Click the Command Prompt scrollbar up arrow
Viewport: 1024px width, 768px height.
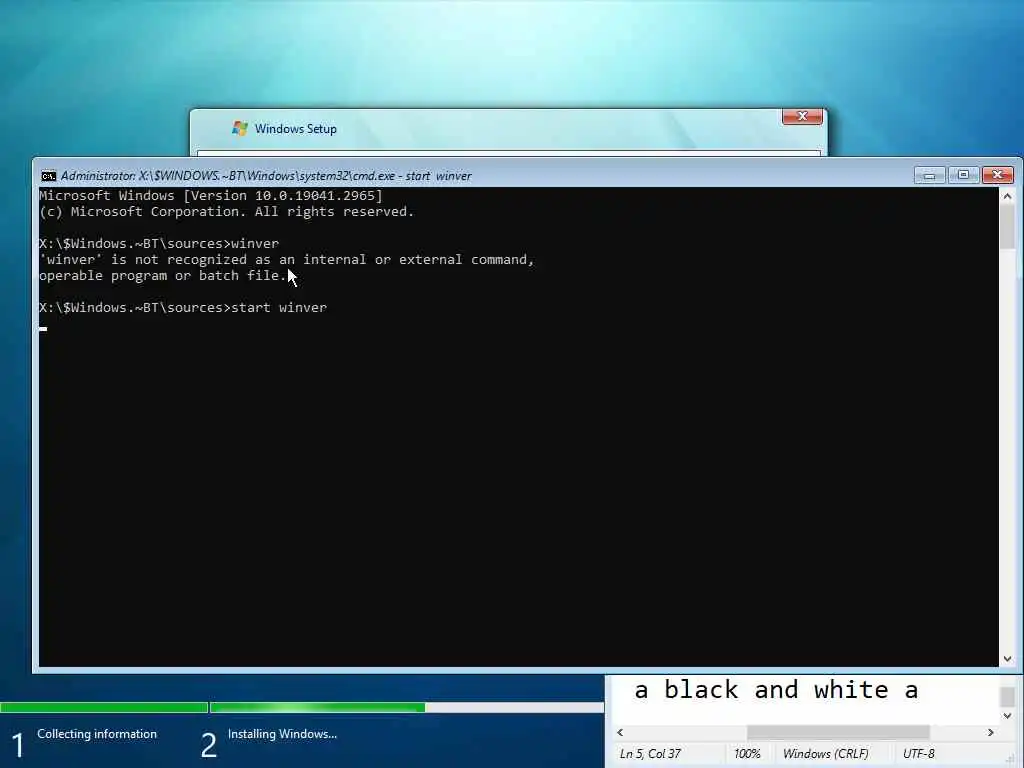1007,196
